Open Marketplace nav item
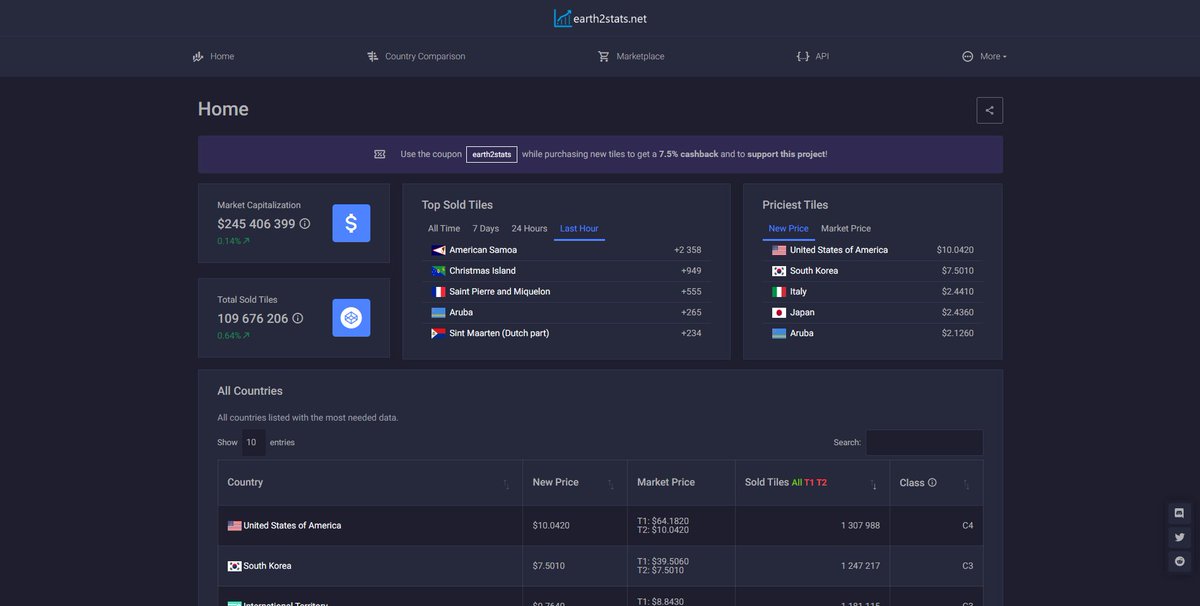The image size is (1200, 606). pos(631,56)
